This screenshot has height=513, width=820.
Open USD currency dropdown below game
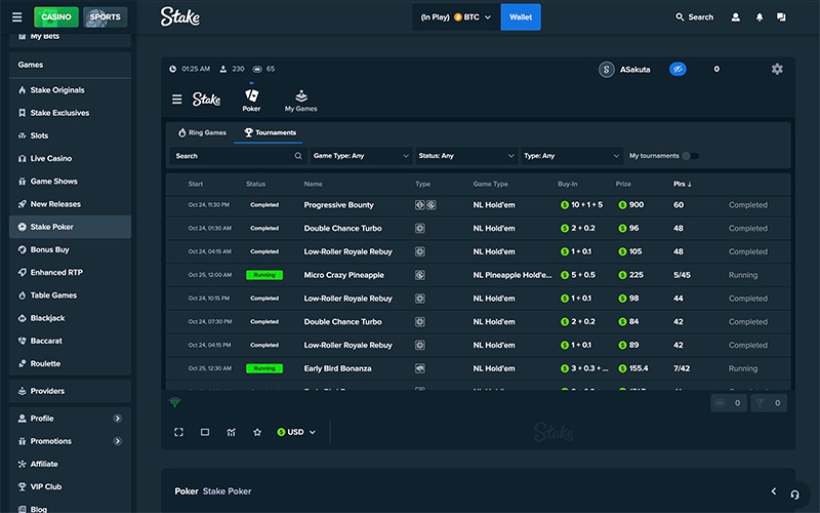(296, 432)
